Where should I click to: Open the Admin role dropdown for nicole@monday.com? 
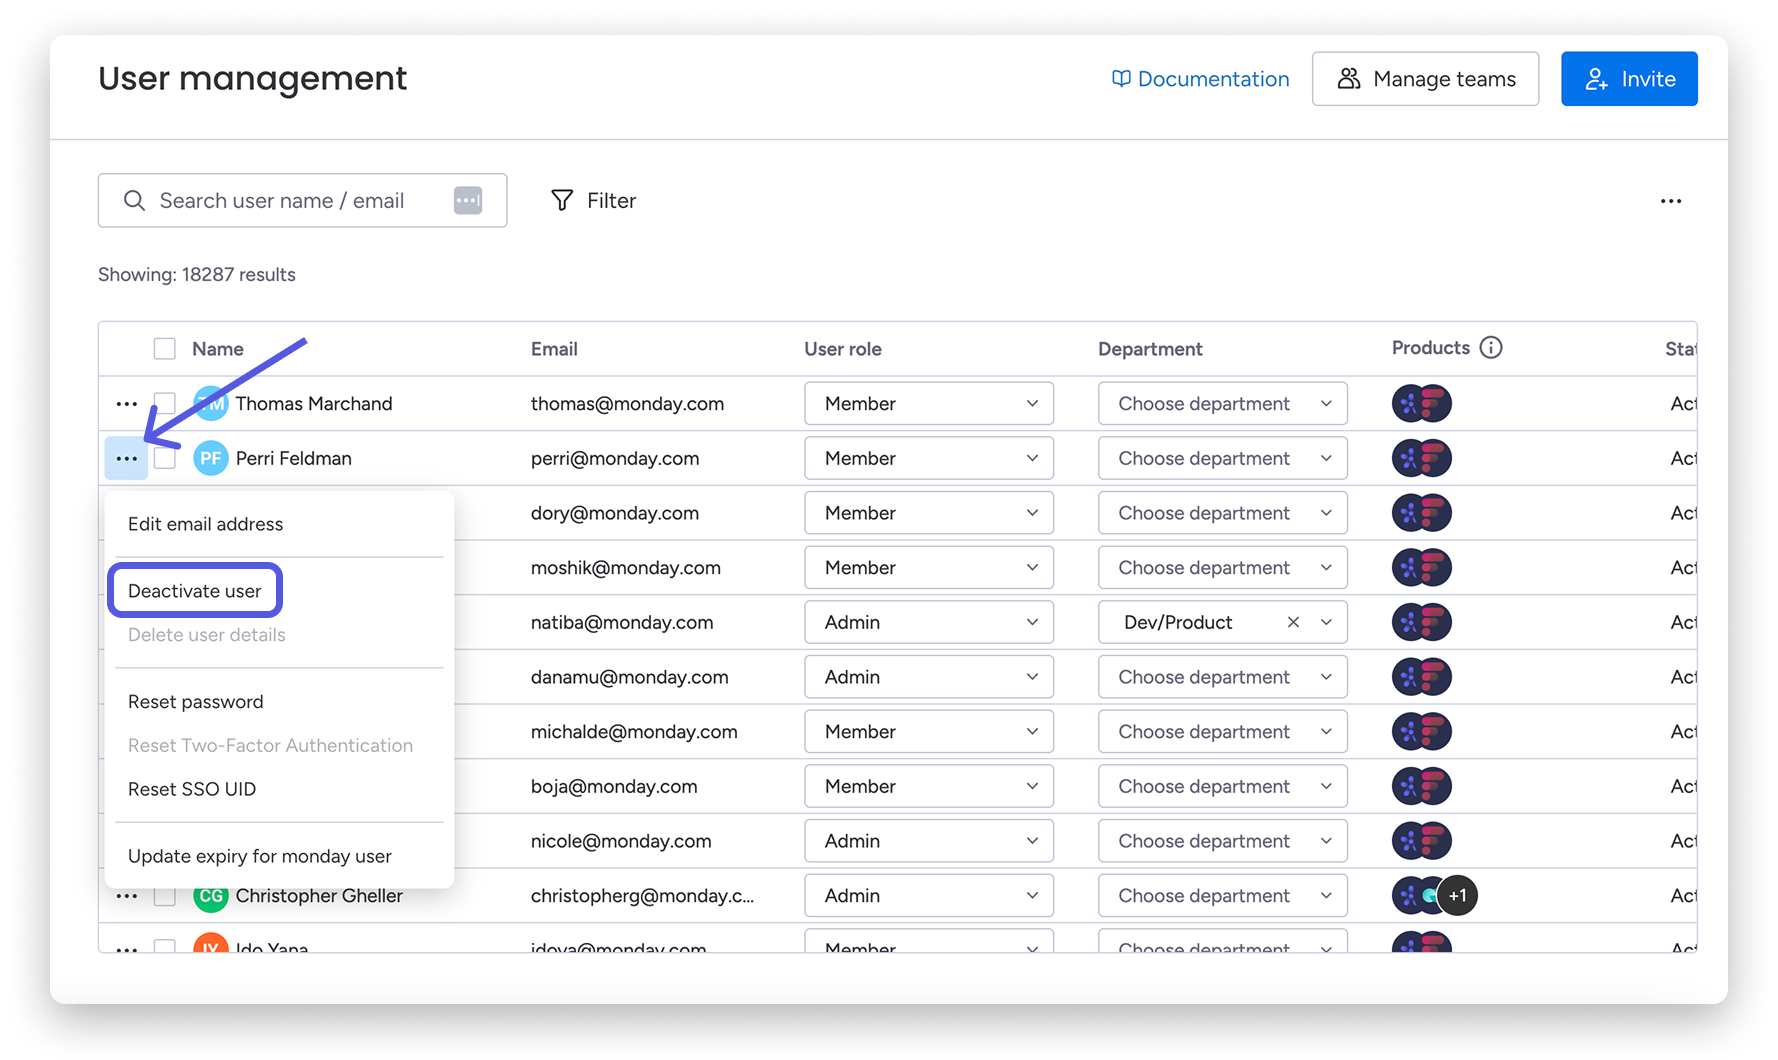pyautogui.click(x=929, y=842)
